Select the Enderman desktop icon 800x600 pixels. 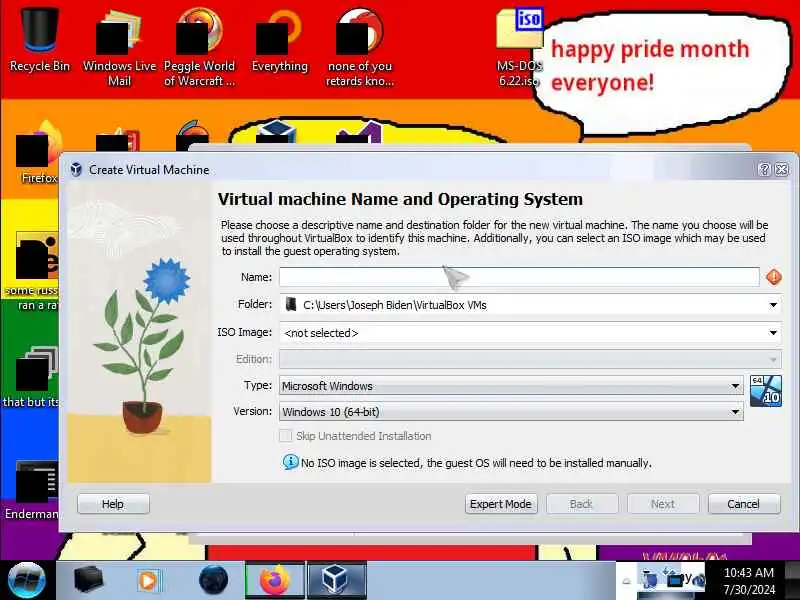[32, 491]
